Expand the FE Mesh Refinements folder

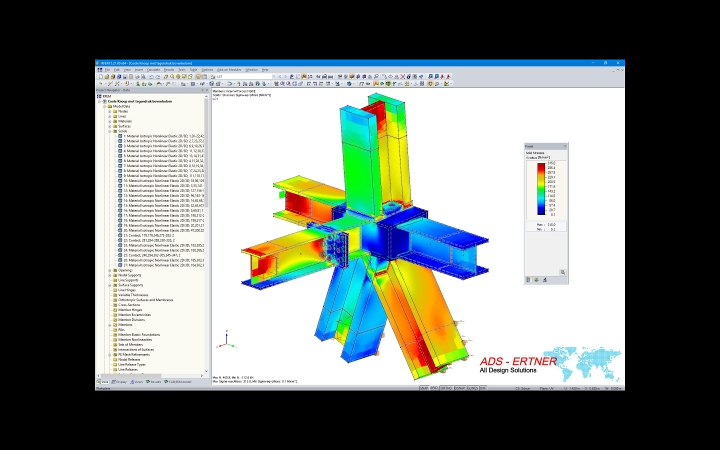tap(110, 354)
